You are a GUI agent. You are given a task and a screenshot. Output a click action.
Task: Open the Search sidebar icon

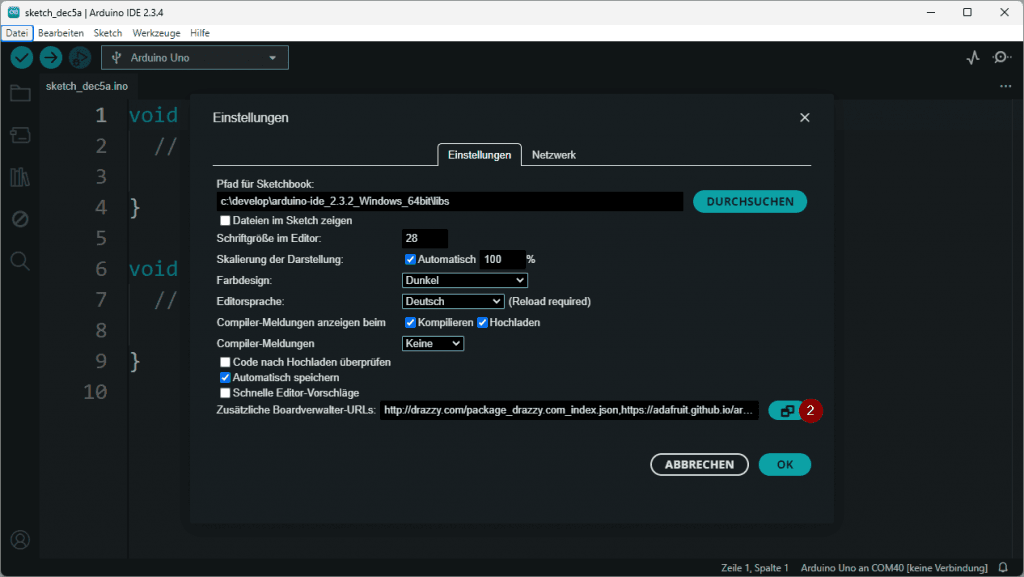(19, 259)
